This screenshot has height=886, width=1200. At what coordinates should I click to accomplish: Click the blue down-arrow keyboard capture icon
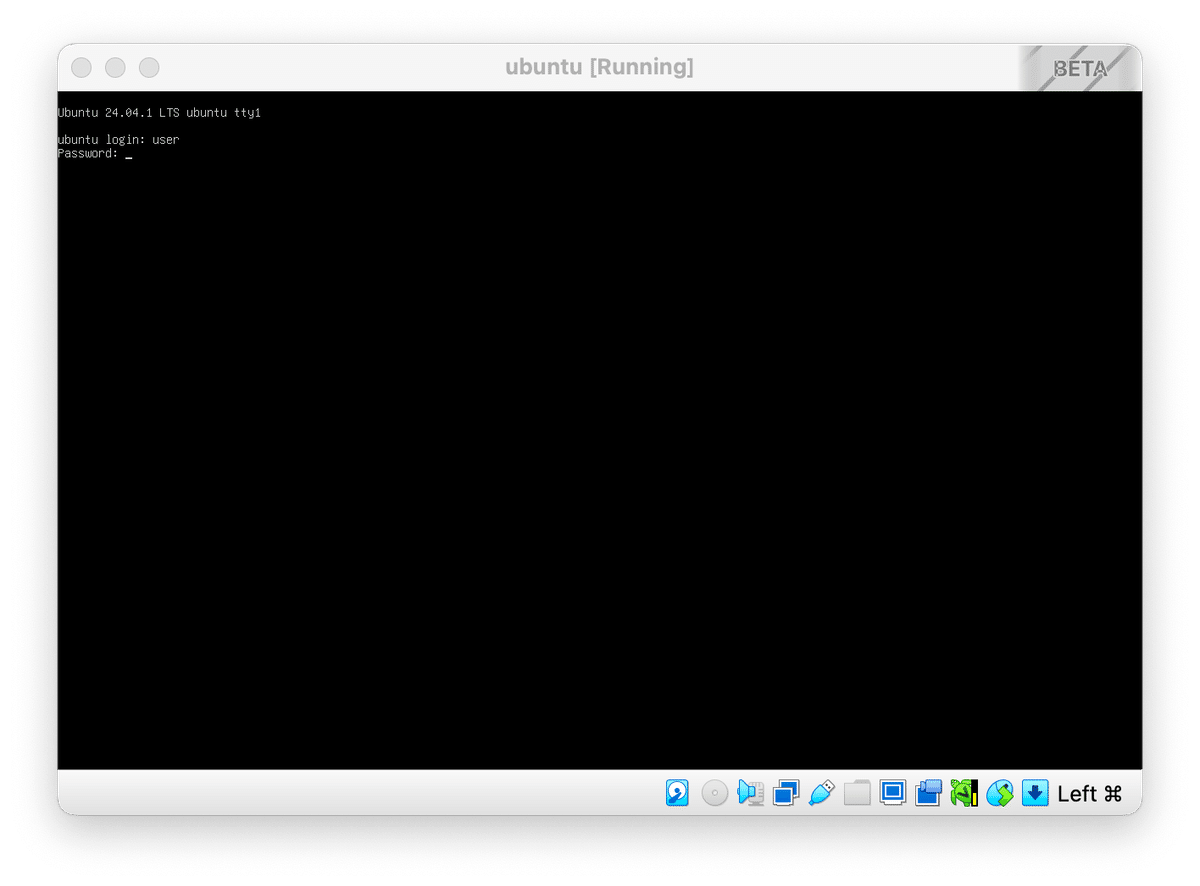coord(1035,794)
